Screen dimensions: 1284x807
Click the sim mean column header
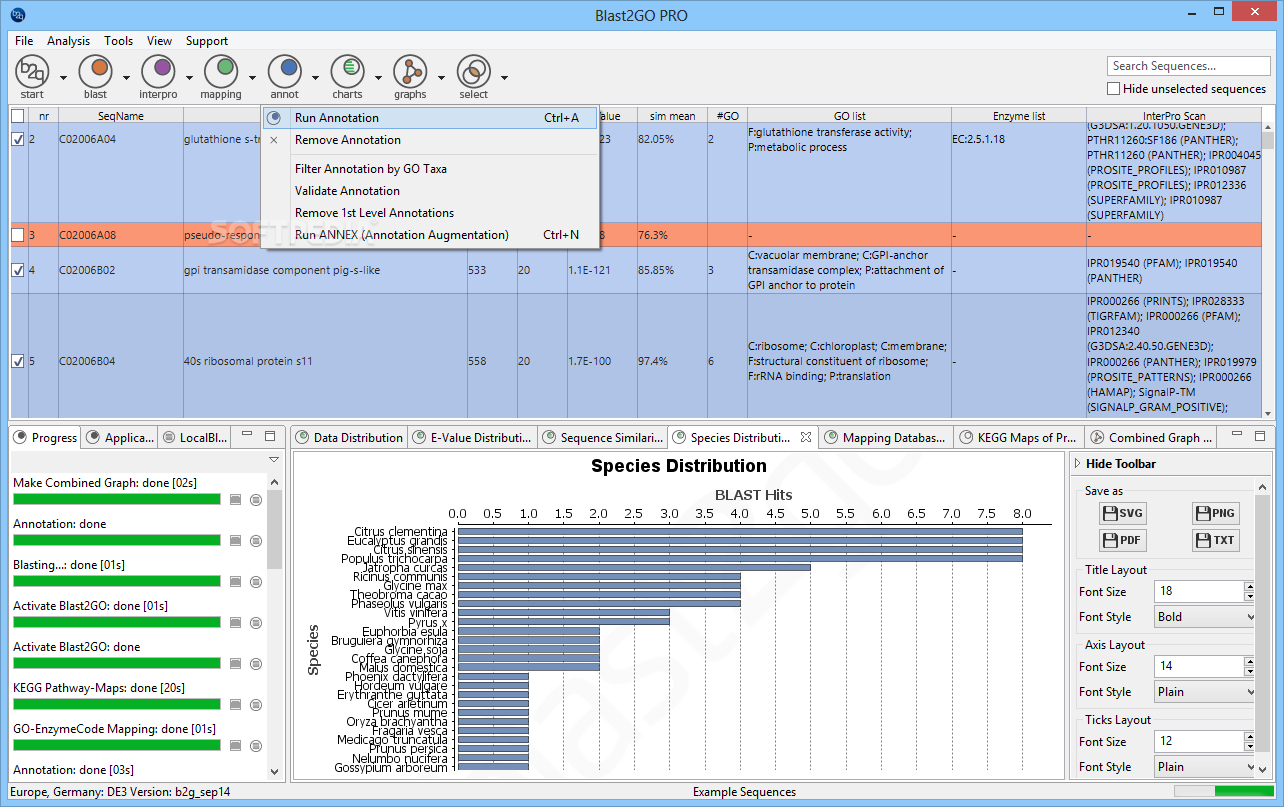click(672, 116)
